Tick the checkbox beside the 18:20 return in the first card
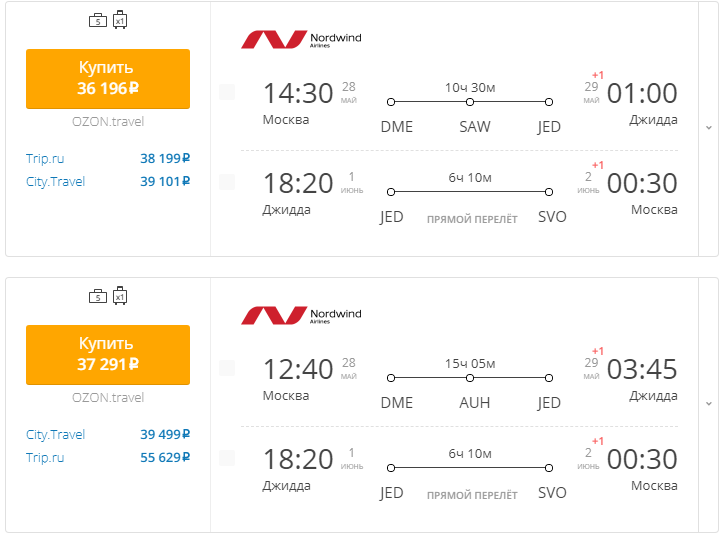The height and width of the screenshot is (536, 724). point(227,182)
